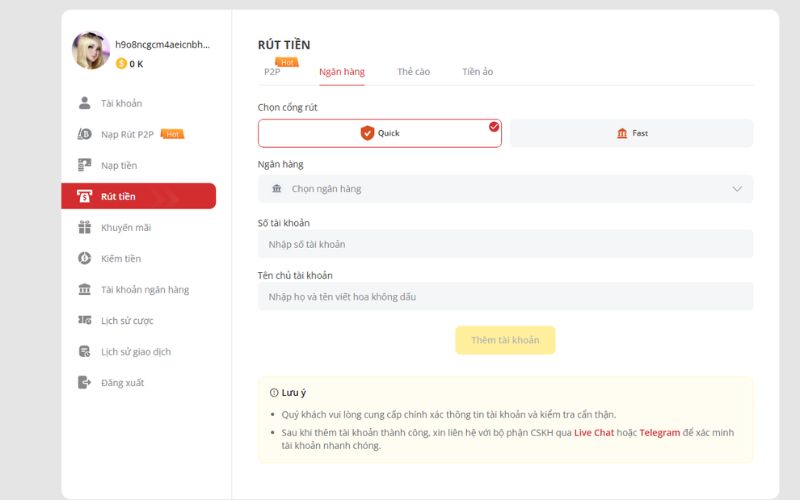Focus the Nhập số tài khoản field

(x=505, y=244)
